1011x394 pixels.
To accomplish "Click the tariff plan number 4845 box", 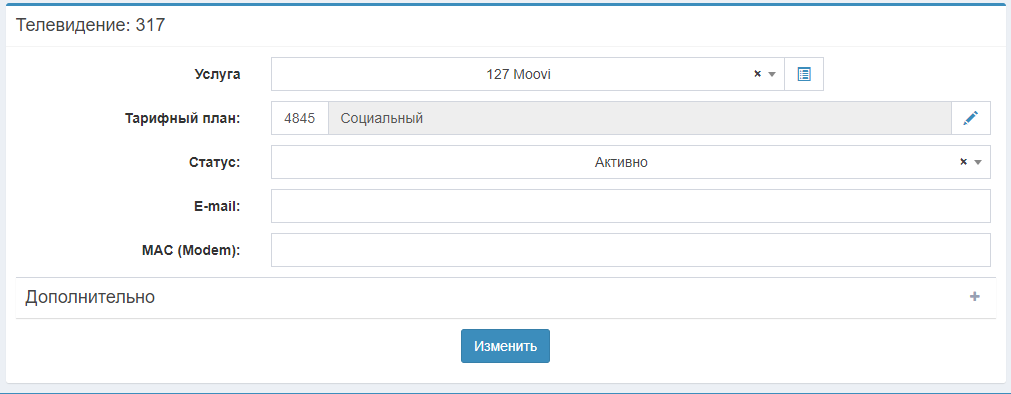I will [300, 118].
